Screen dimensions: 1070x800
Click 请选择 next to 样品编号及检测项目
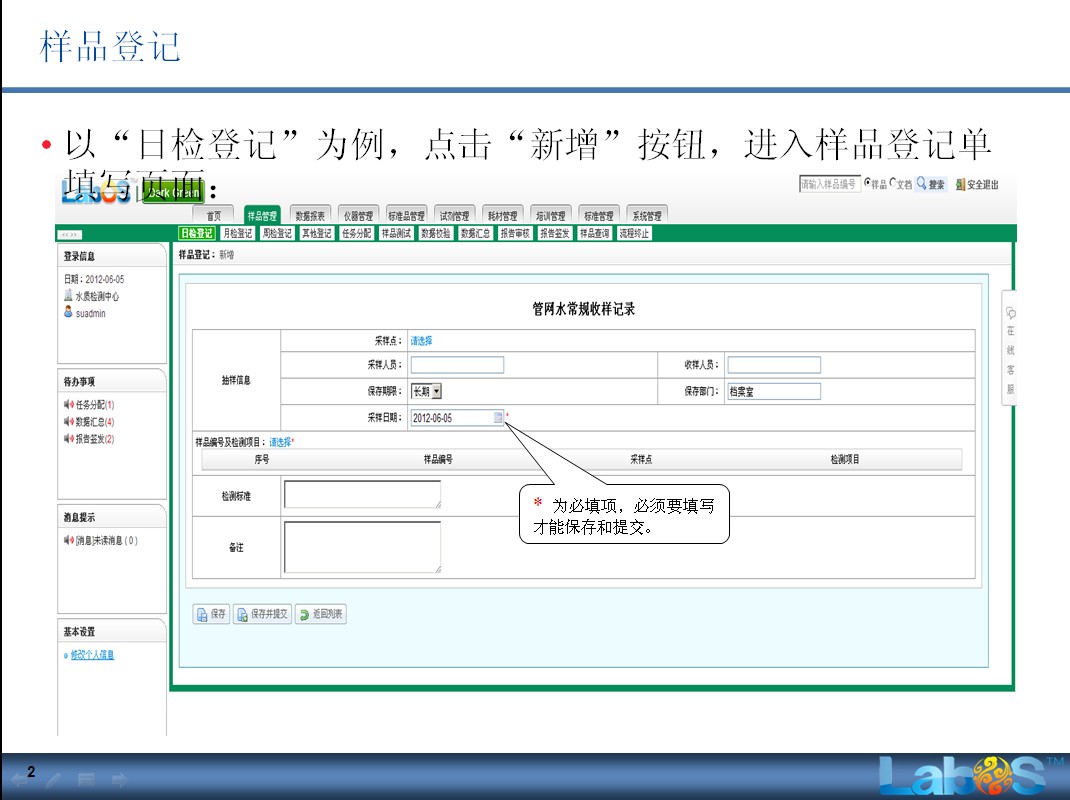[280, 442]
